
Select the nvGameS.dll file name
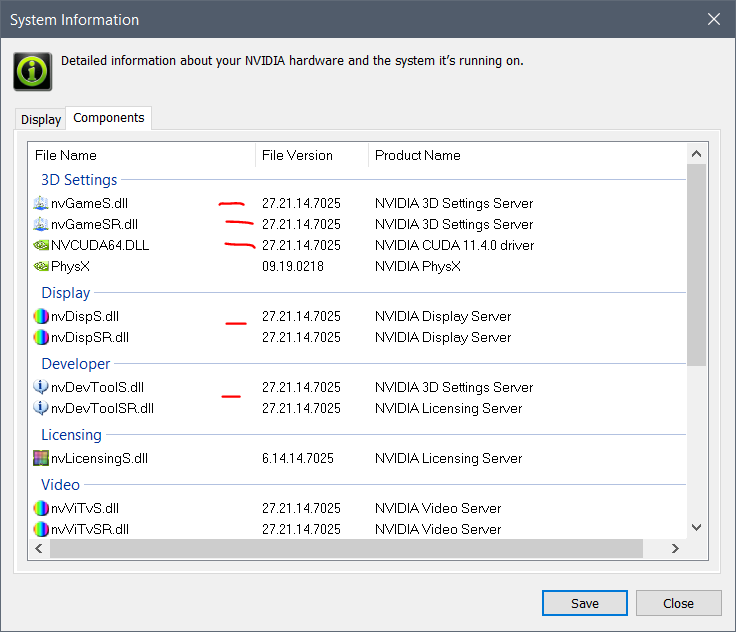(x=89, y=203)
